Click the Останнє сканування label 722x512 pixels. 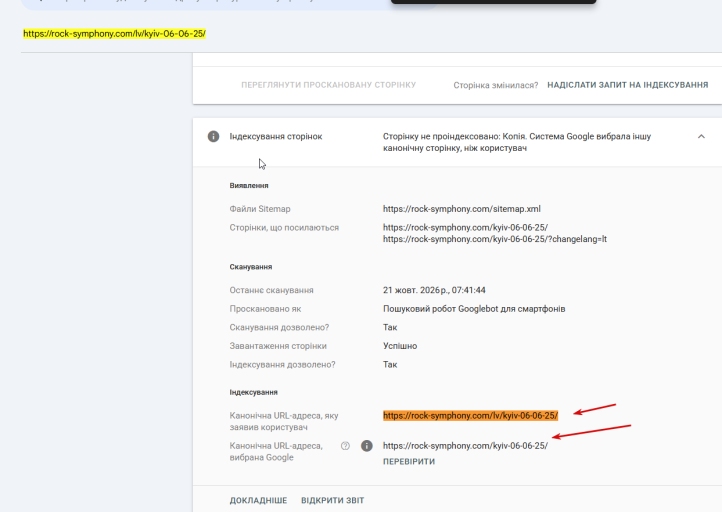tap(271, 290)
